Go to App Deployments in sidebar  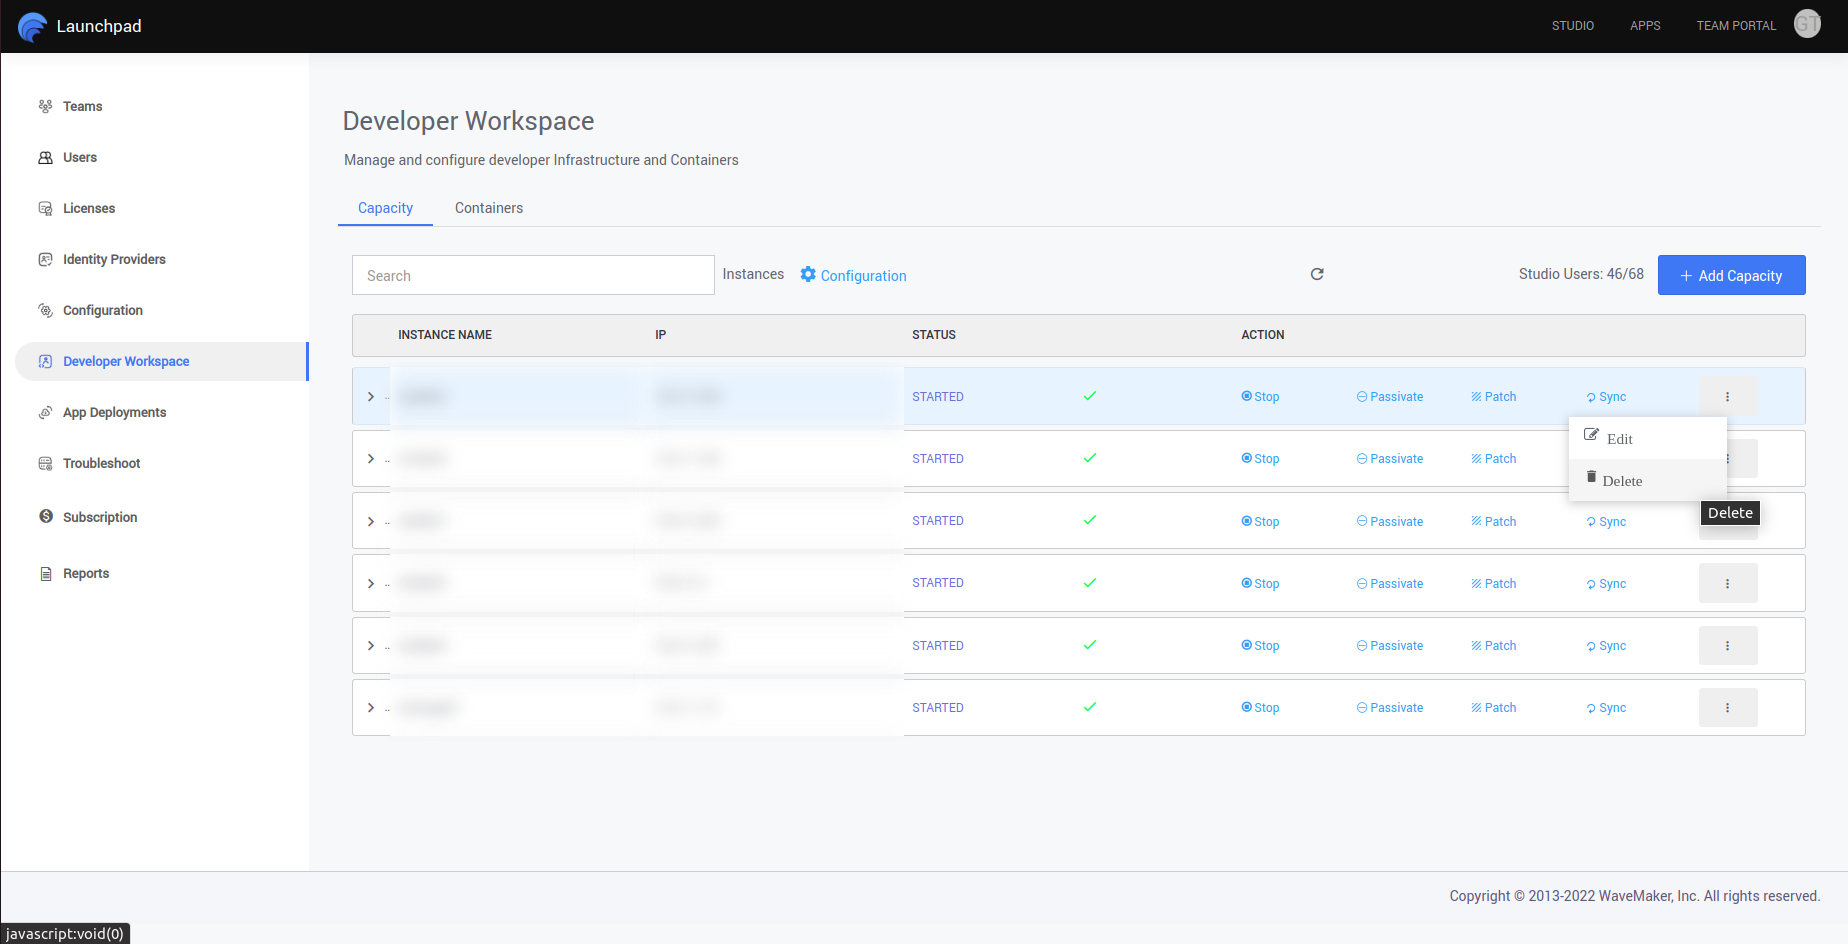(x=114, y=413)
